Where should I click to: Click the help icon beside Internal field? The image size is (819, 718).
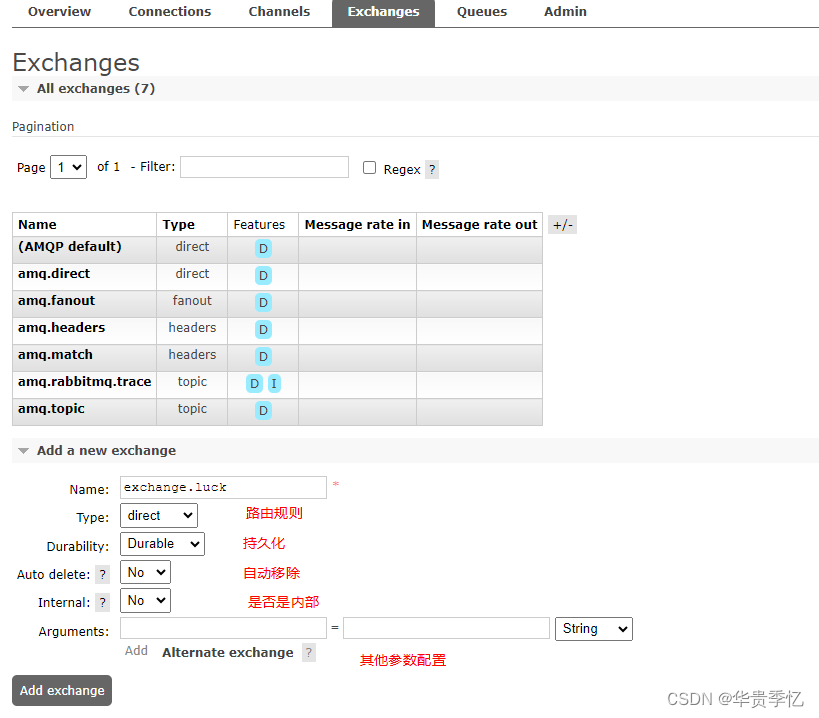101,600
